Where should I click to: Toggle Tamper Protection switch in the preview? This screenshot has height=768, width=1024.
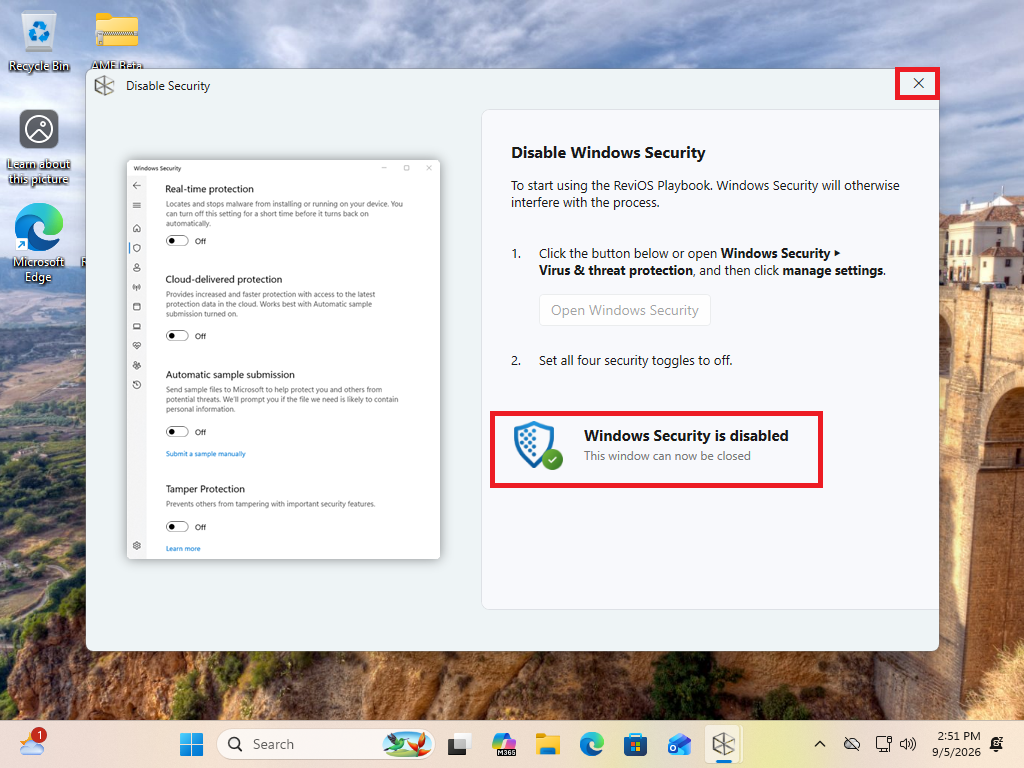click(x=177, y=526)
